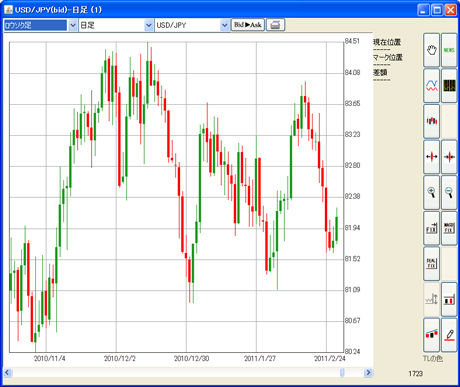This screenshot has width=460, height=387.
Task: Click the 1723 counter value
Action: pos(415,374)
